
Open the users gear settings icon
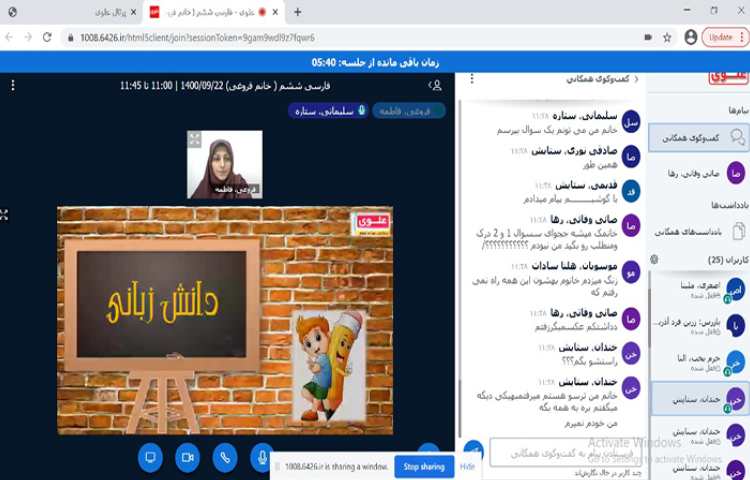click(654, 259)
